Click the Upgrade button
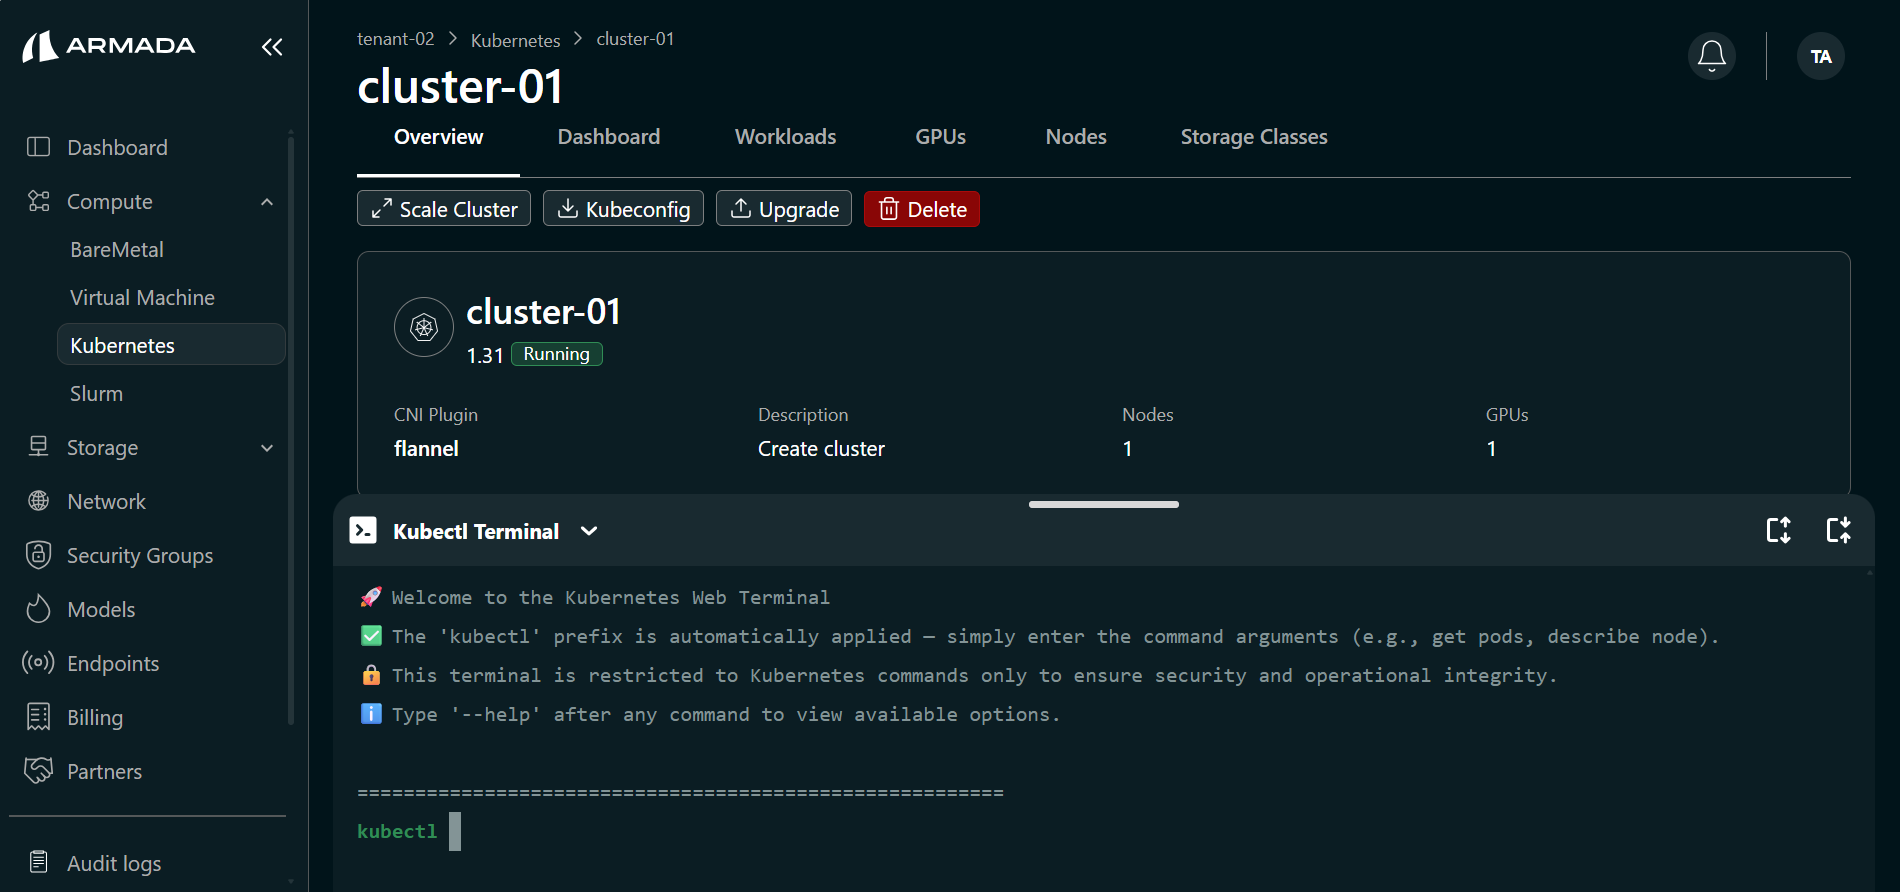 coord(784,209)
